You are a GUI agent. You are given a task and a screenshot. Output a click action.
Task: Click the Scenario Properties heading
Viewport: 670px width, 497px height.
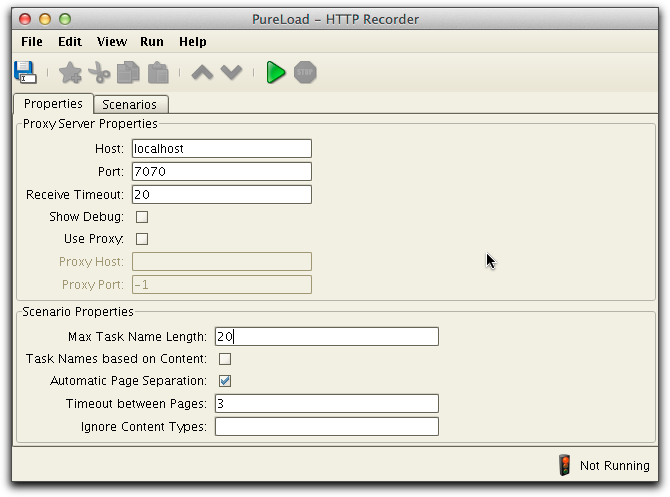click(78, 312)
